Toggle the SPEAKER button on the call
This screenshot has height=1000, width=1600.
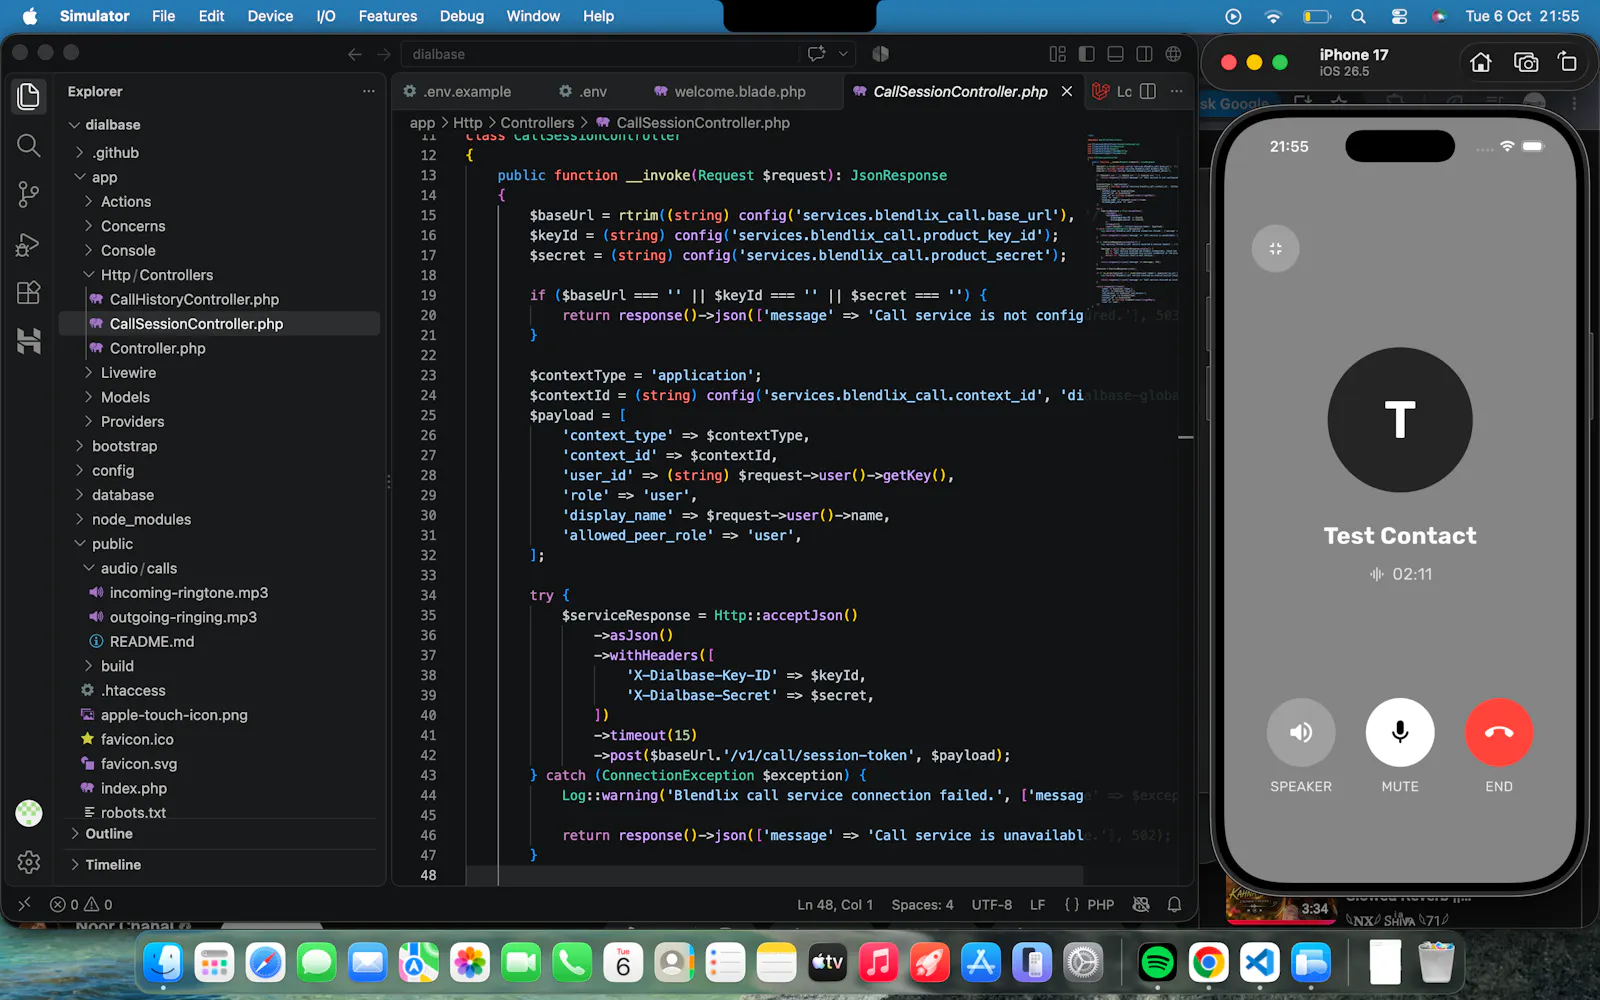[x=1301, y=732]
